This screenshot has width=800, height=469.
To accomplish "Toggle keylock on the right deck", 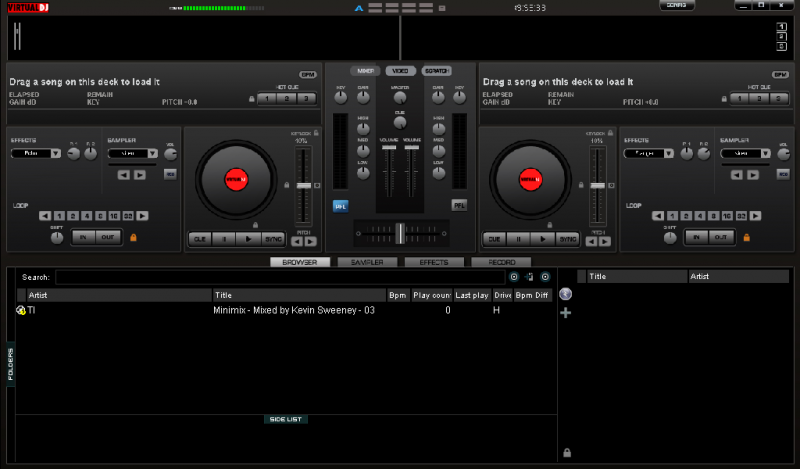I will 610,133.
